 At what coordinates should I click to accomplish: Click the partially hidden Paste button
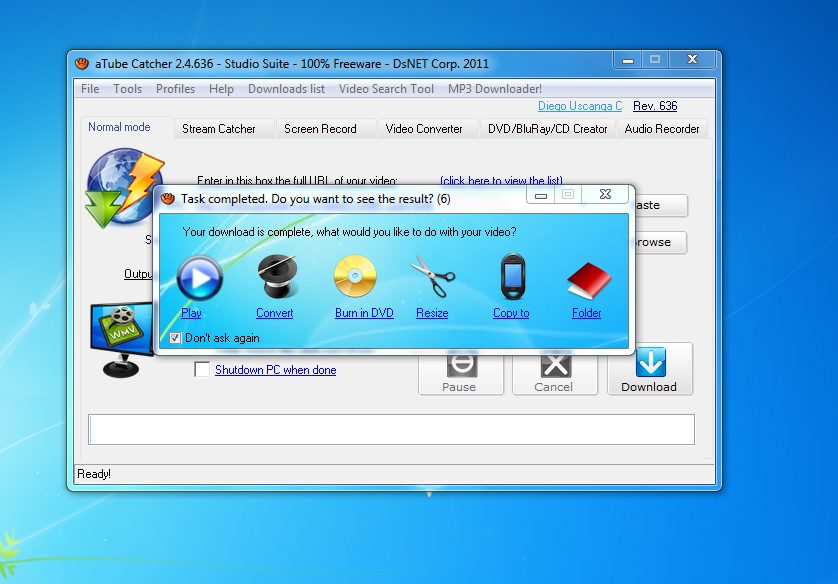[661, 205]
